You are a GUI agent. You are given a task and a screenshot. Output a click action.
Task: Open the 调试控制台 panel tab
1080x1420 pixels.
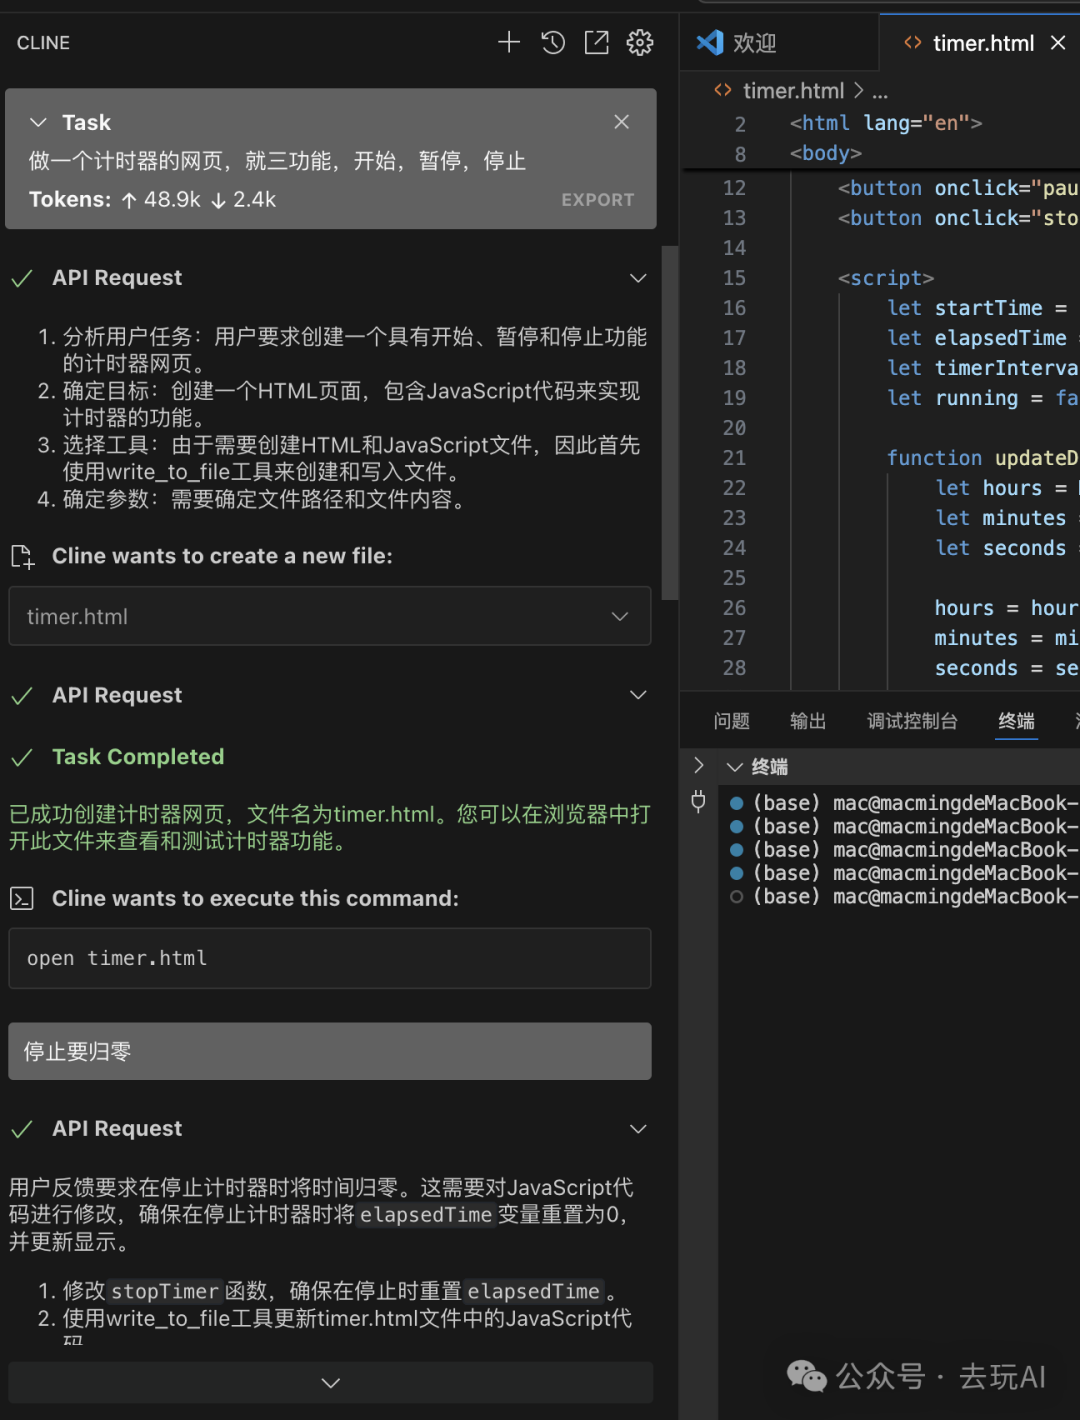[911, 721]
